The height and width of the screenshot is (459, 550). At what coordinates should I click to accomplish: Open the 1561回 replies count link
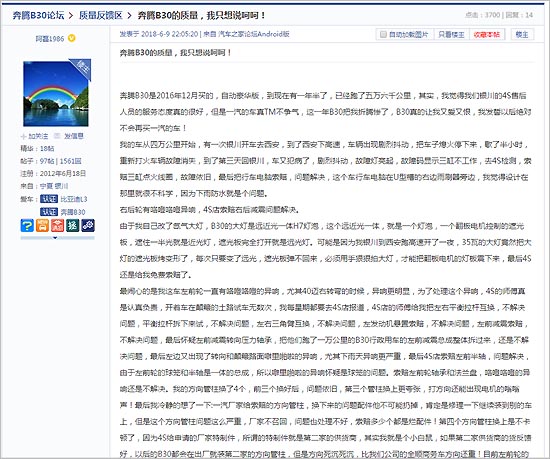pos(71,161)
